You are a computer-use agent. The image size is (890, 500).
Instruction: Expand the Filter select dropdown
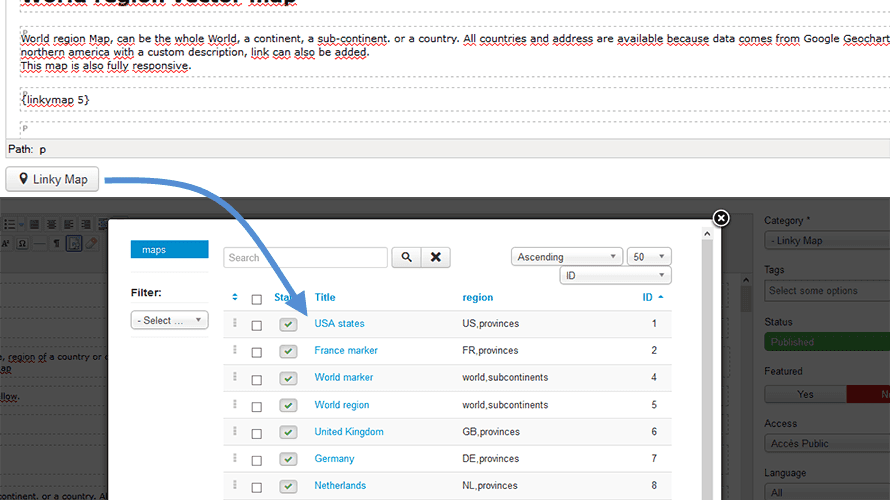point(169,321)
